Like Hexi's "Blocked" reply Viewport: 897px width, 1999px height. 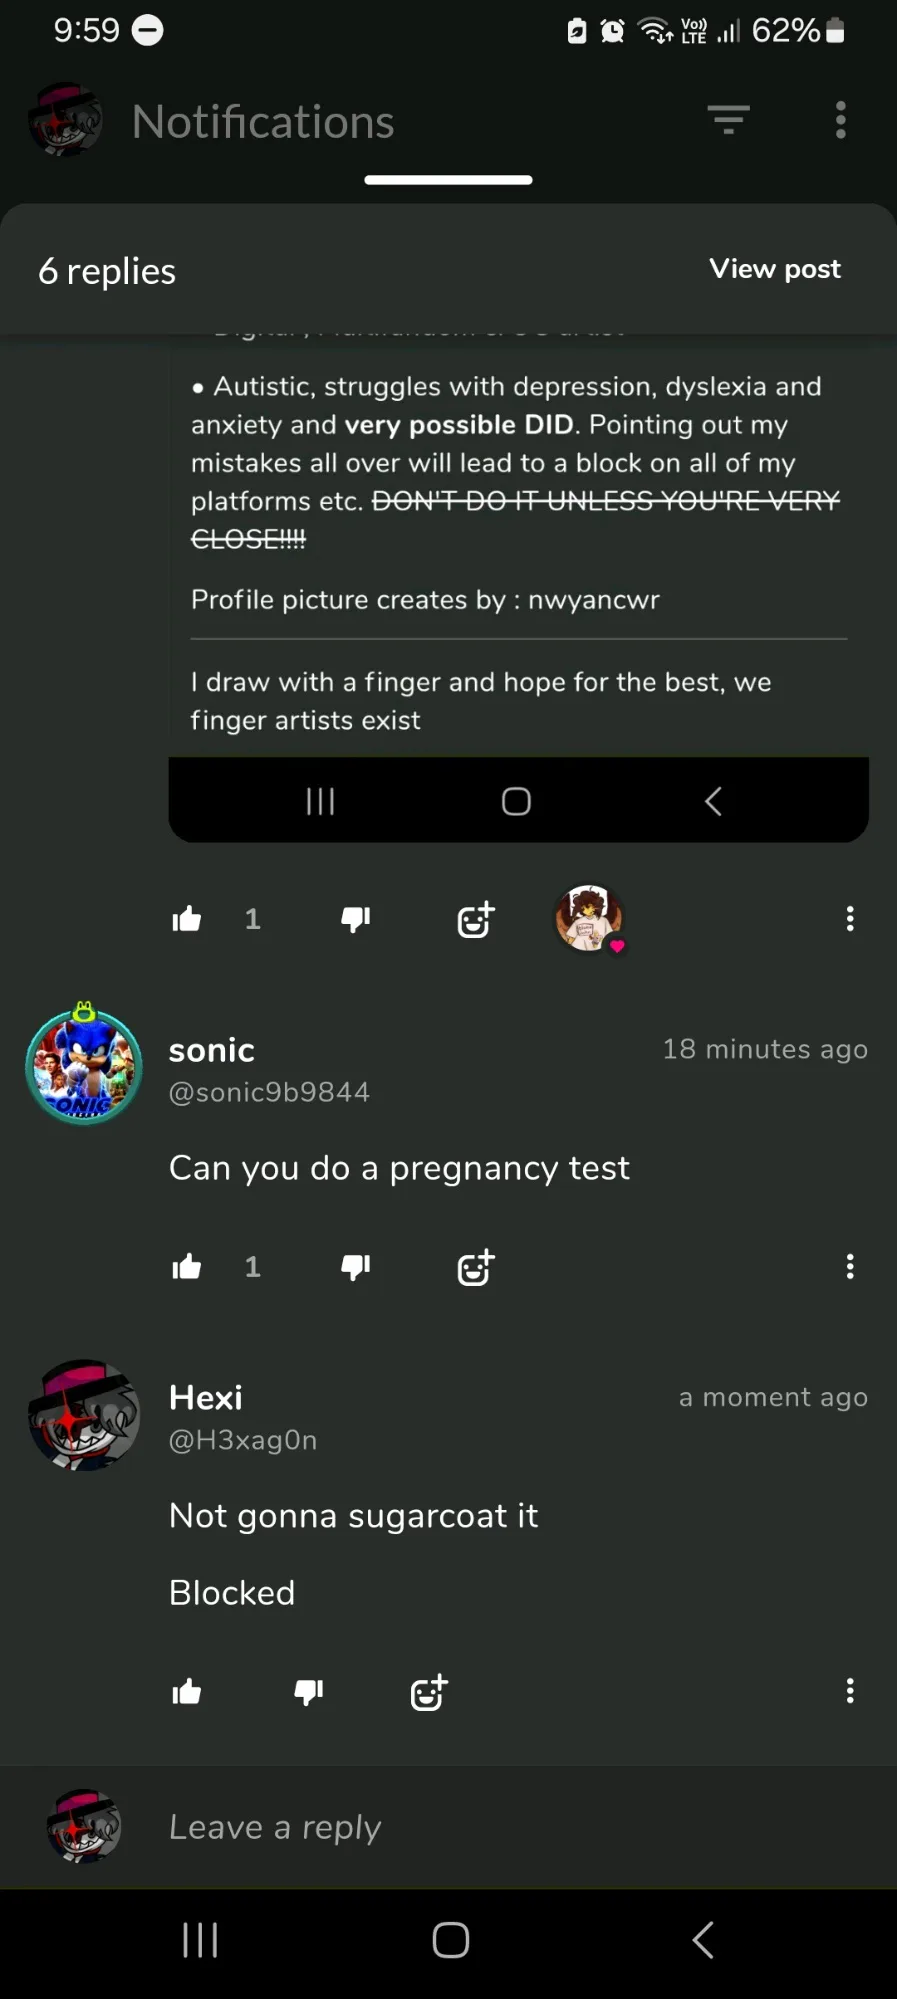pos(187,1692)
